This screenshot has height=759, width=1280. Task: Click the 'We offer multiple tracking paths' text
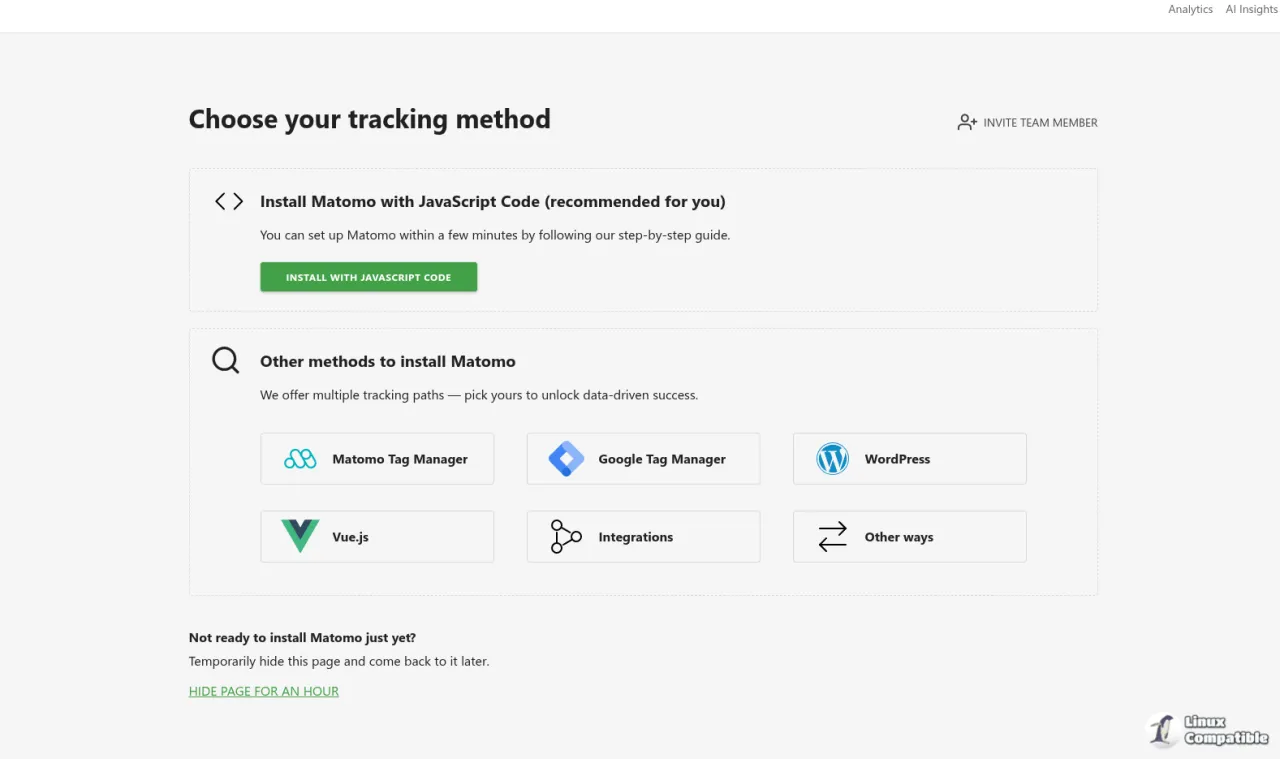tap(479, 395)
